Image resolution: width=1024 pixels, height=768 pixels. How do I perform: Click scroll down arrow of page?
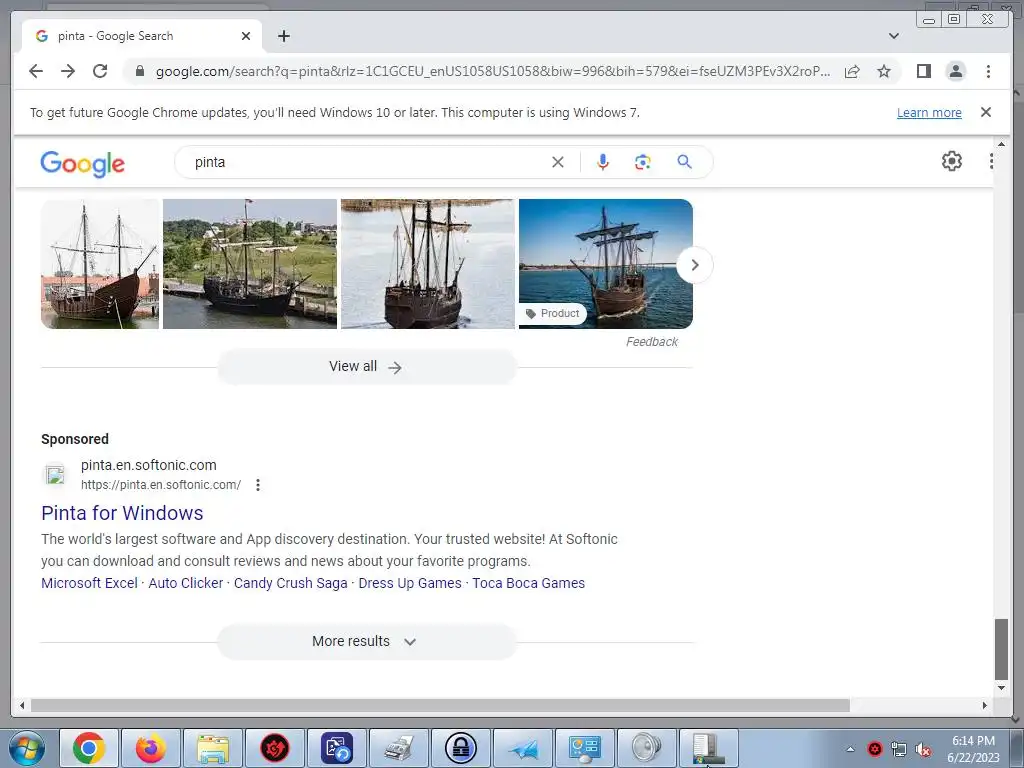pos(1001,688)
